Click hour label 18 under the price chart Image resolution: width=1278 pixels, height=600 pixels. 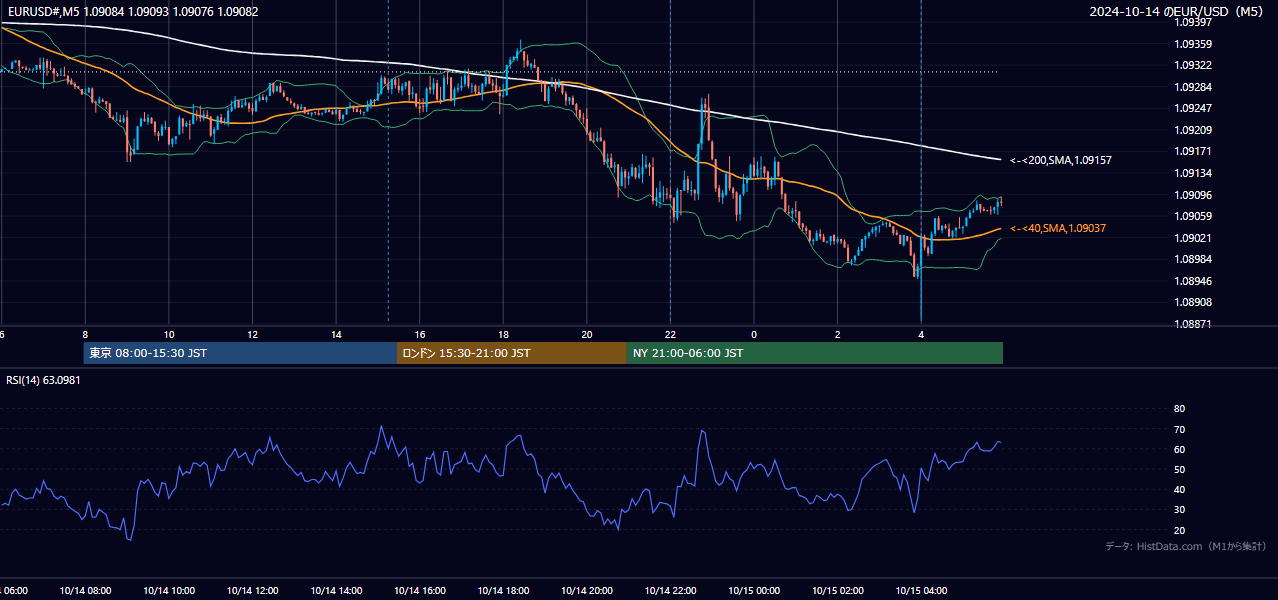pyautogui.click(x=503, y=334)
